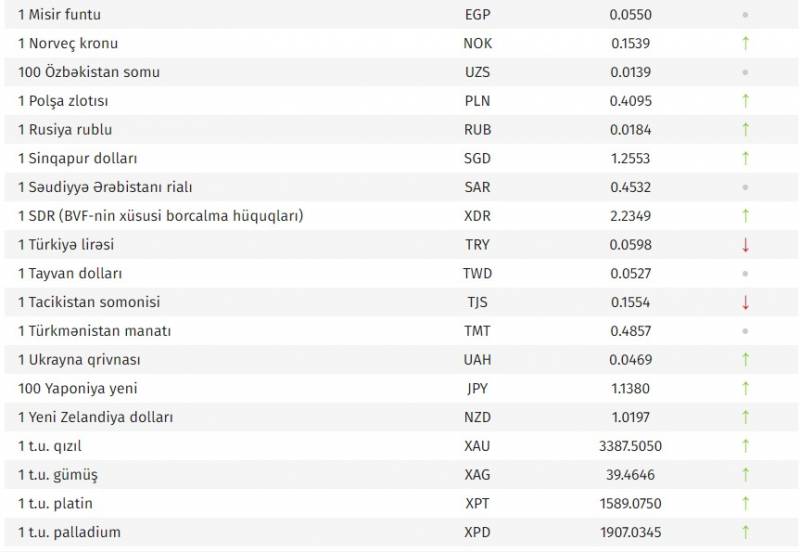Select the 1 Ukrayna qrivnası row name
800x552 pixels.
tap(79, 360)
